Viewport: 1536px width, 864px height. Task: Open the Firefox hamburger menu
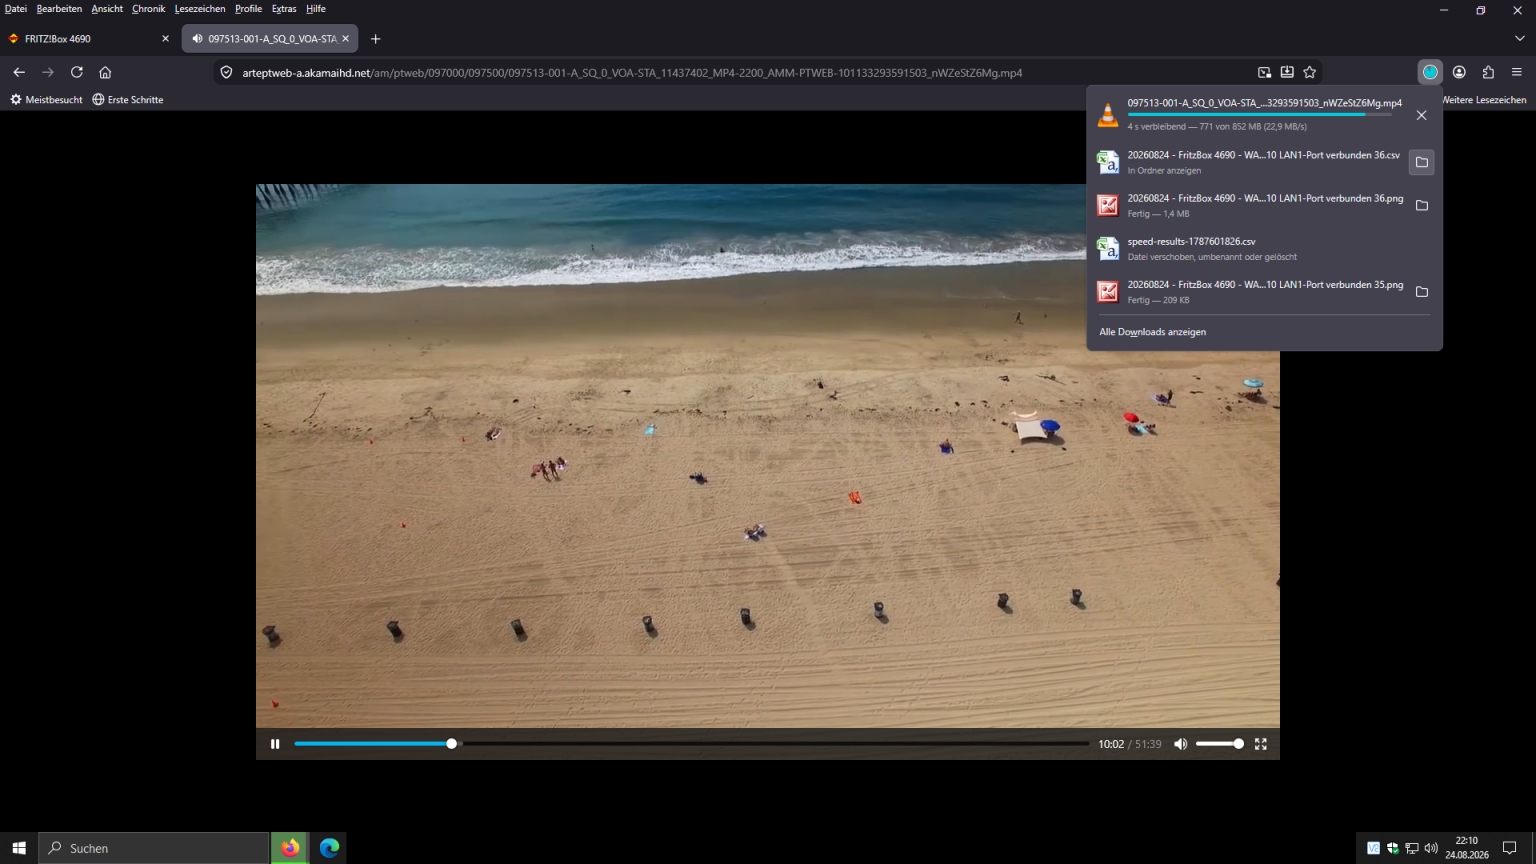point(1516,72)
